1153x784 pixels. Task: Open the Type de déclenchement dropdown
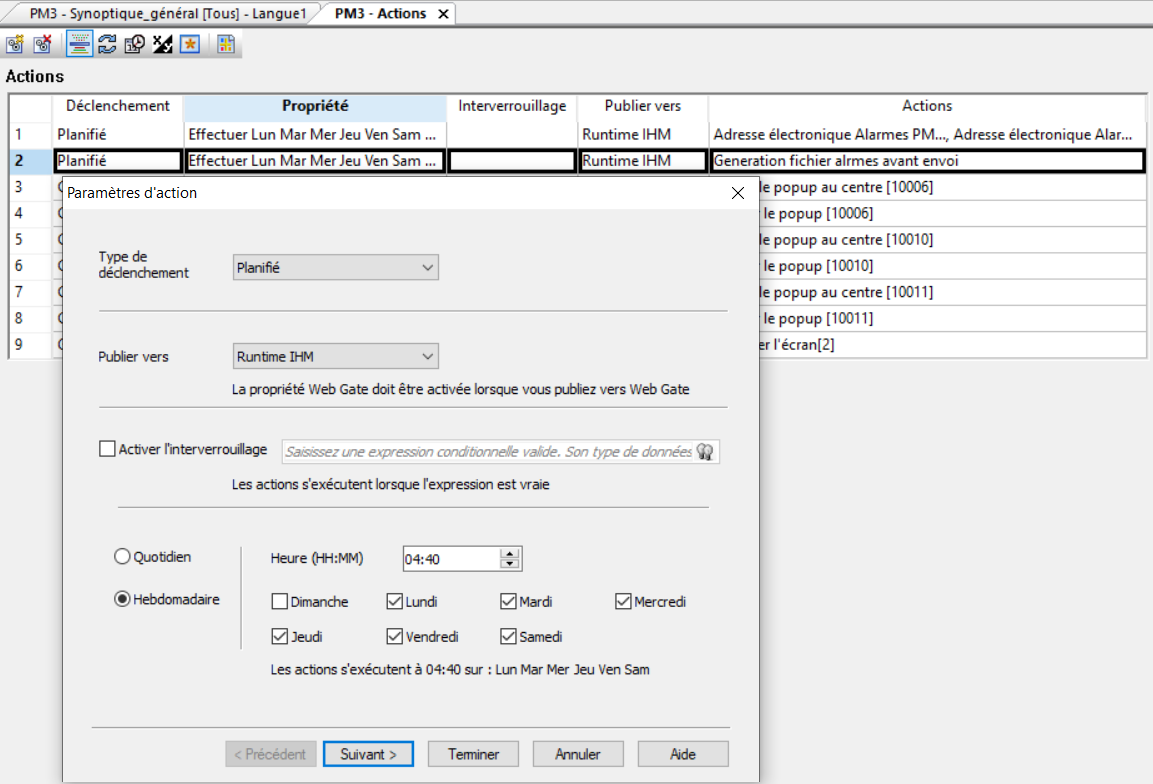[x=335, y=268]
